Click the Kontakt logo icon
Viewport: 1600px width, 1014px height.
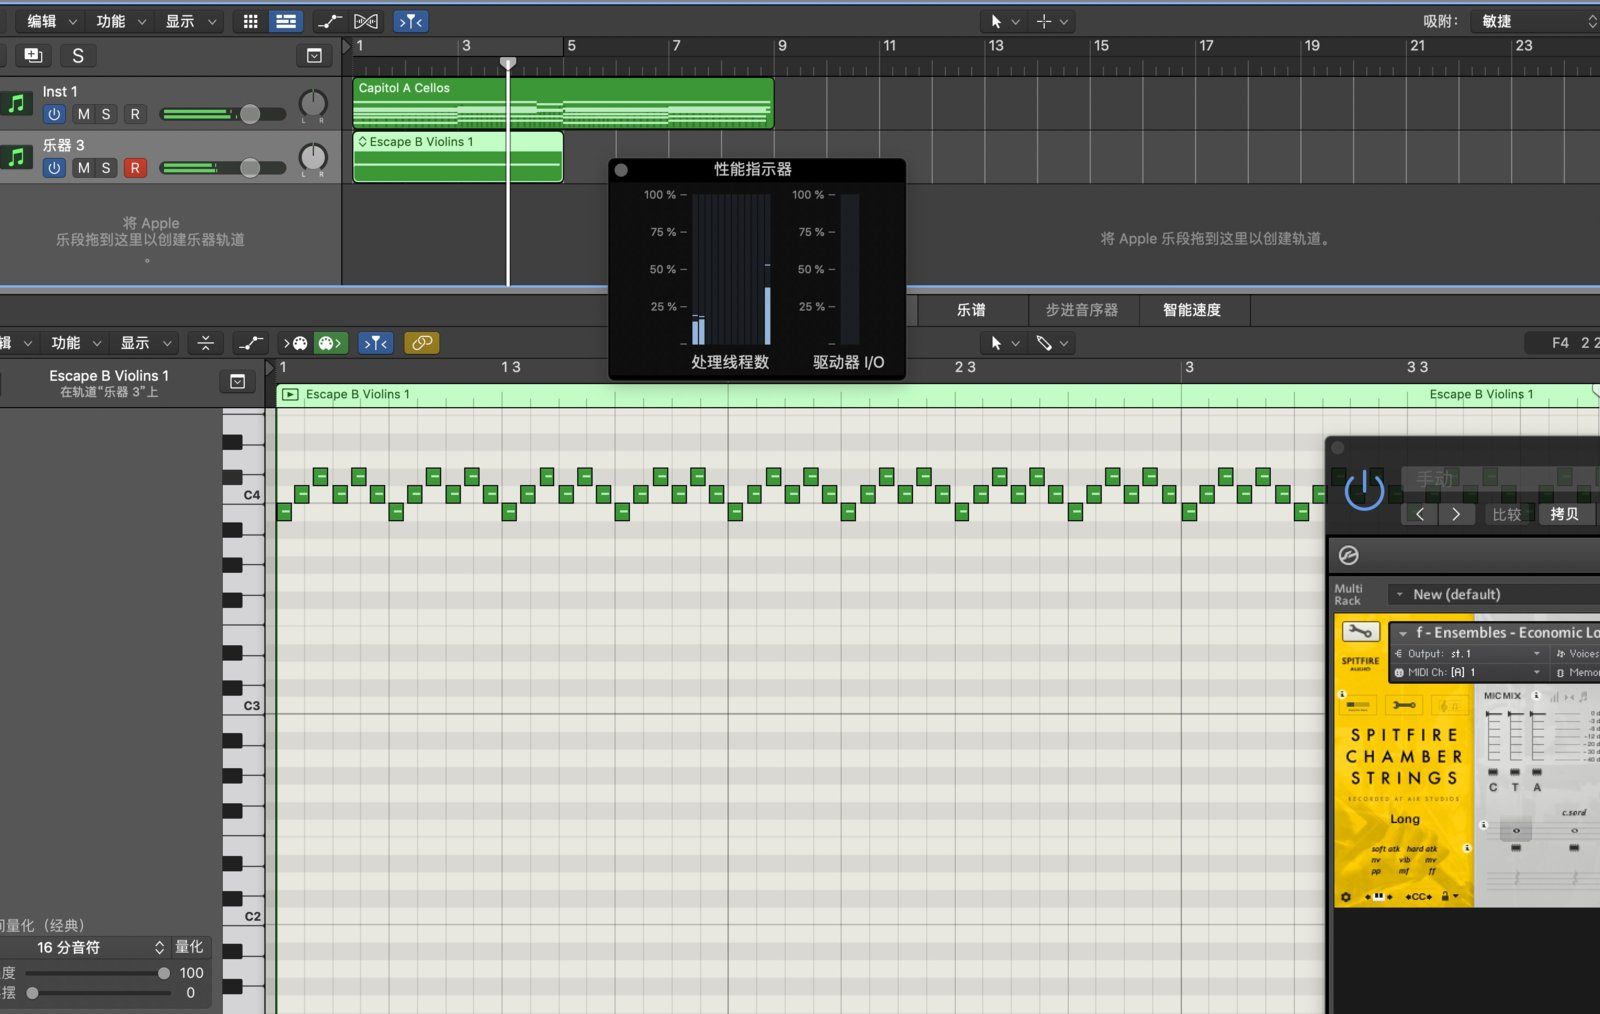click(1348, 555)
